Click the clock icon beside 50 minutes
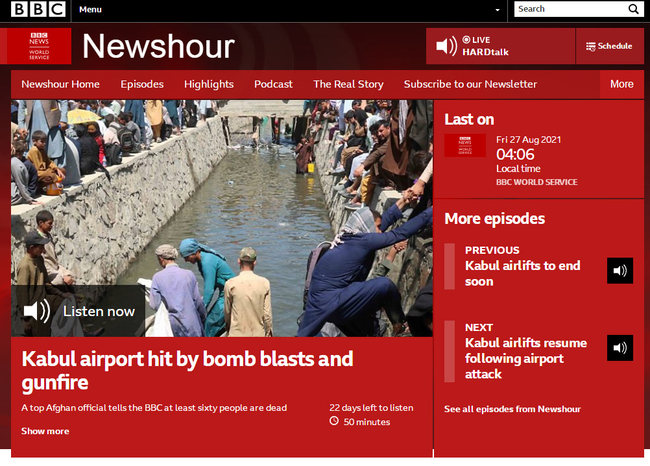650x466 pixels. [x=334, y=421]
